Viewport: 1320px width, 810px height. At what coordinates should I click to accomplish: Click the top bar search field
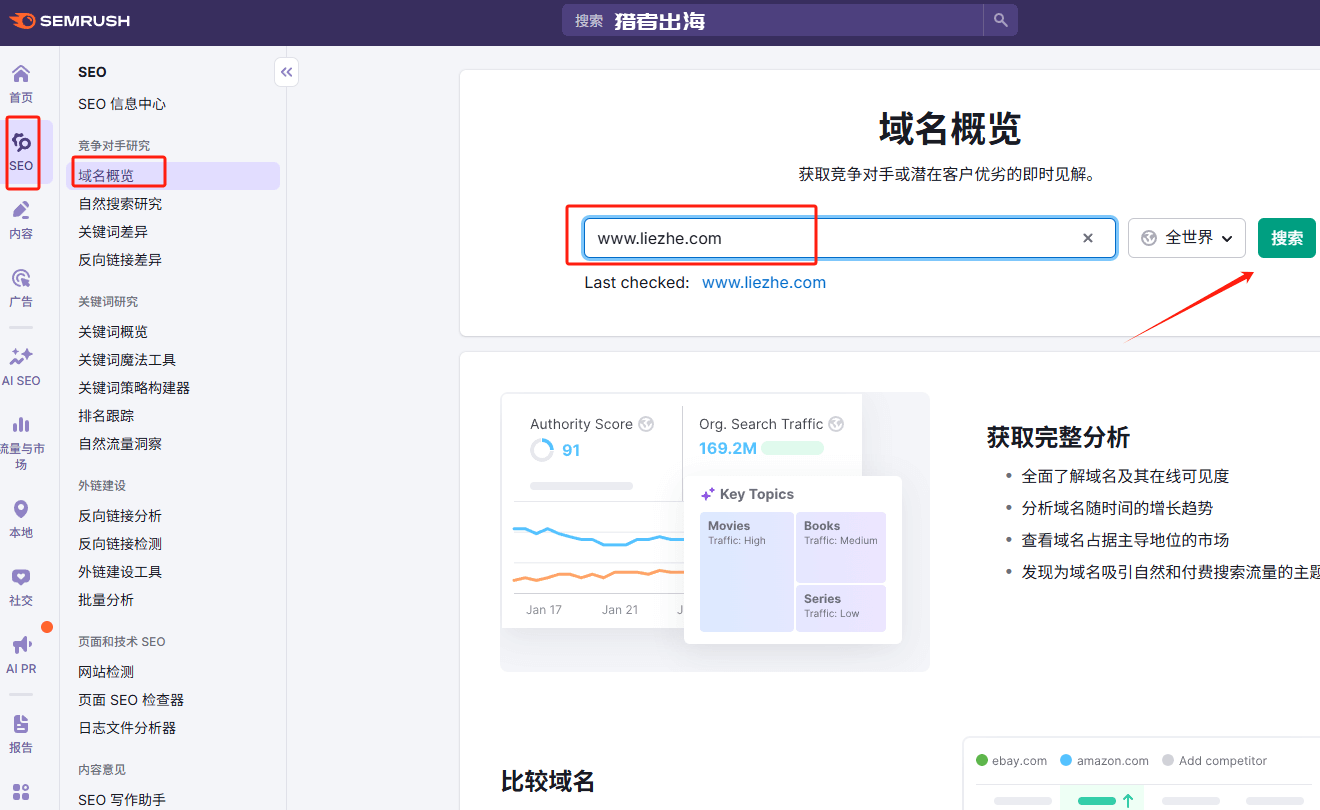click(x=773, y=20)
